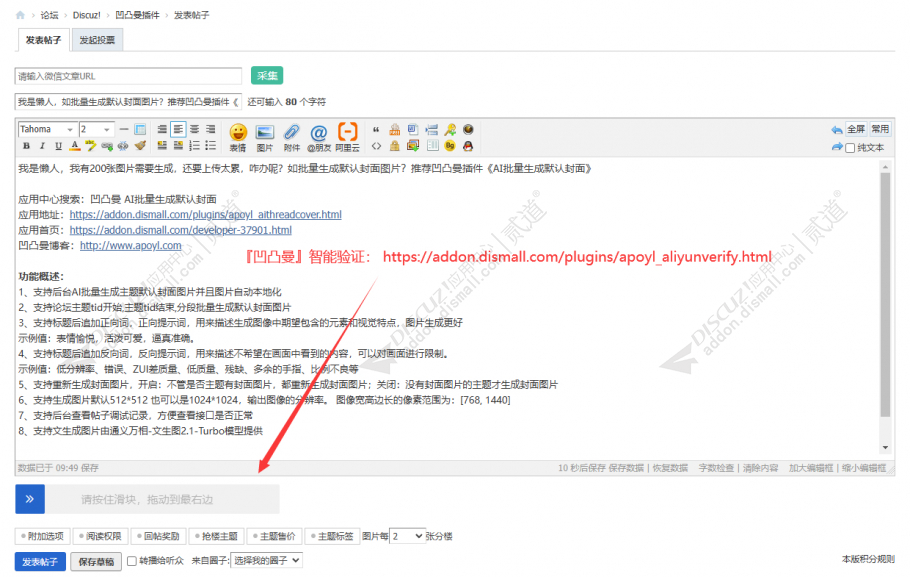Click the editor vertical scrollbar
This screenshot has height=577, width=910.
tap(885, 294)
